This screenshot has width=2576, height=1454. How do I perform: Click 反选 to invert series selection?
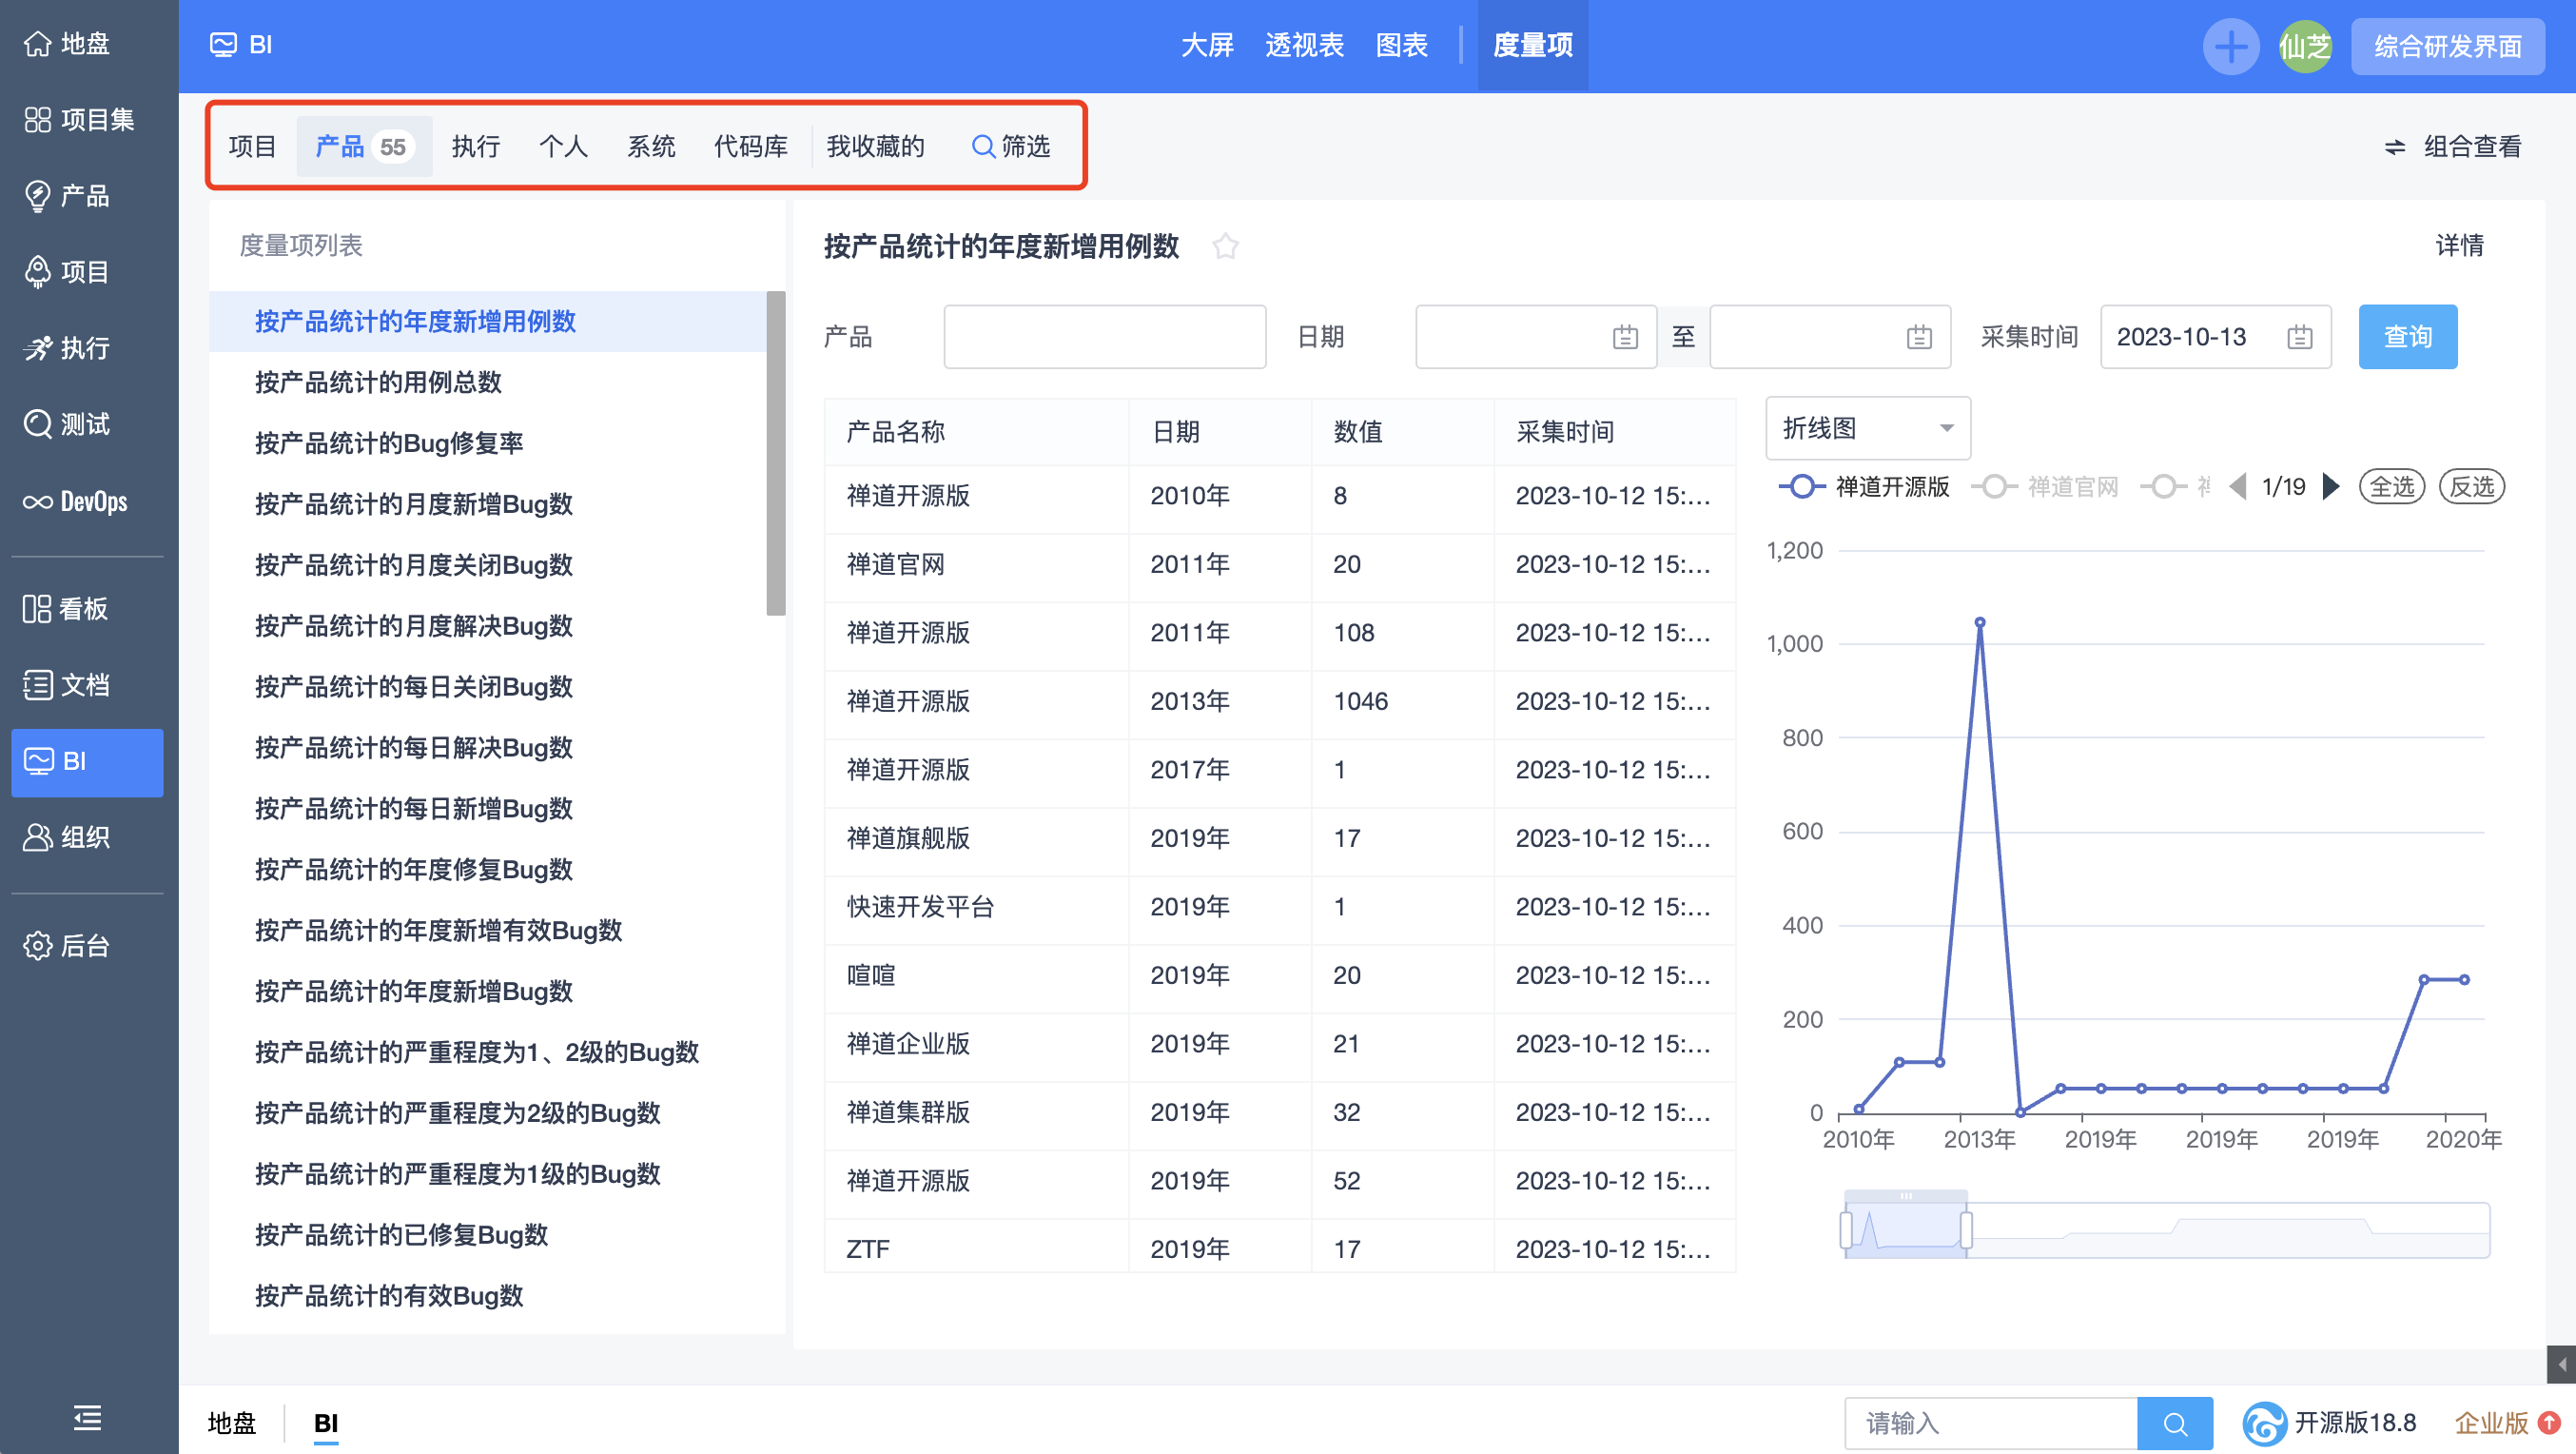click(x=2471, y=486)
